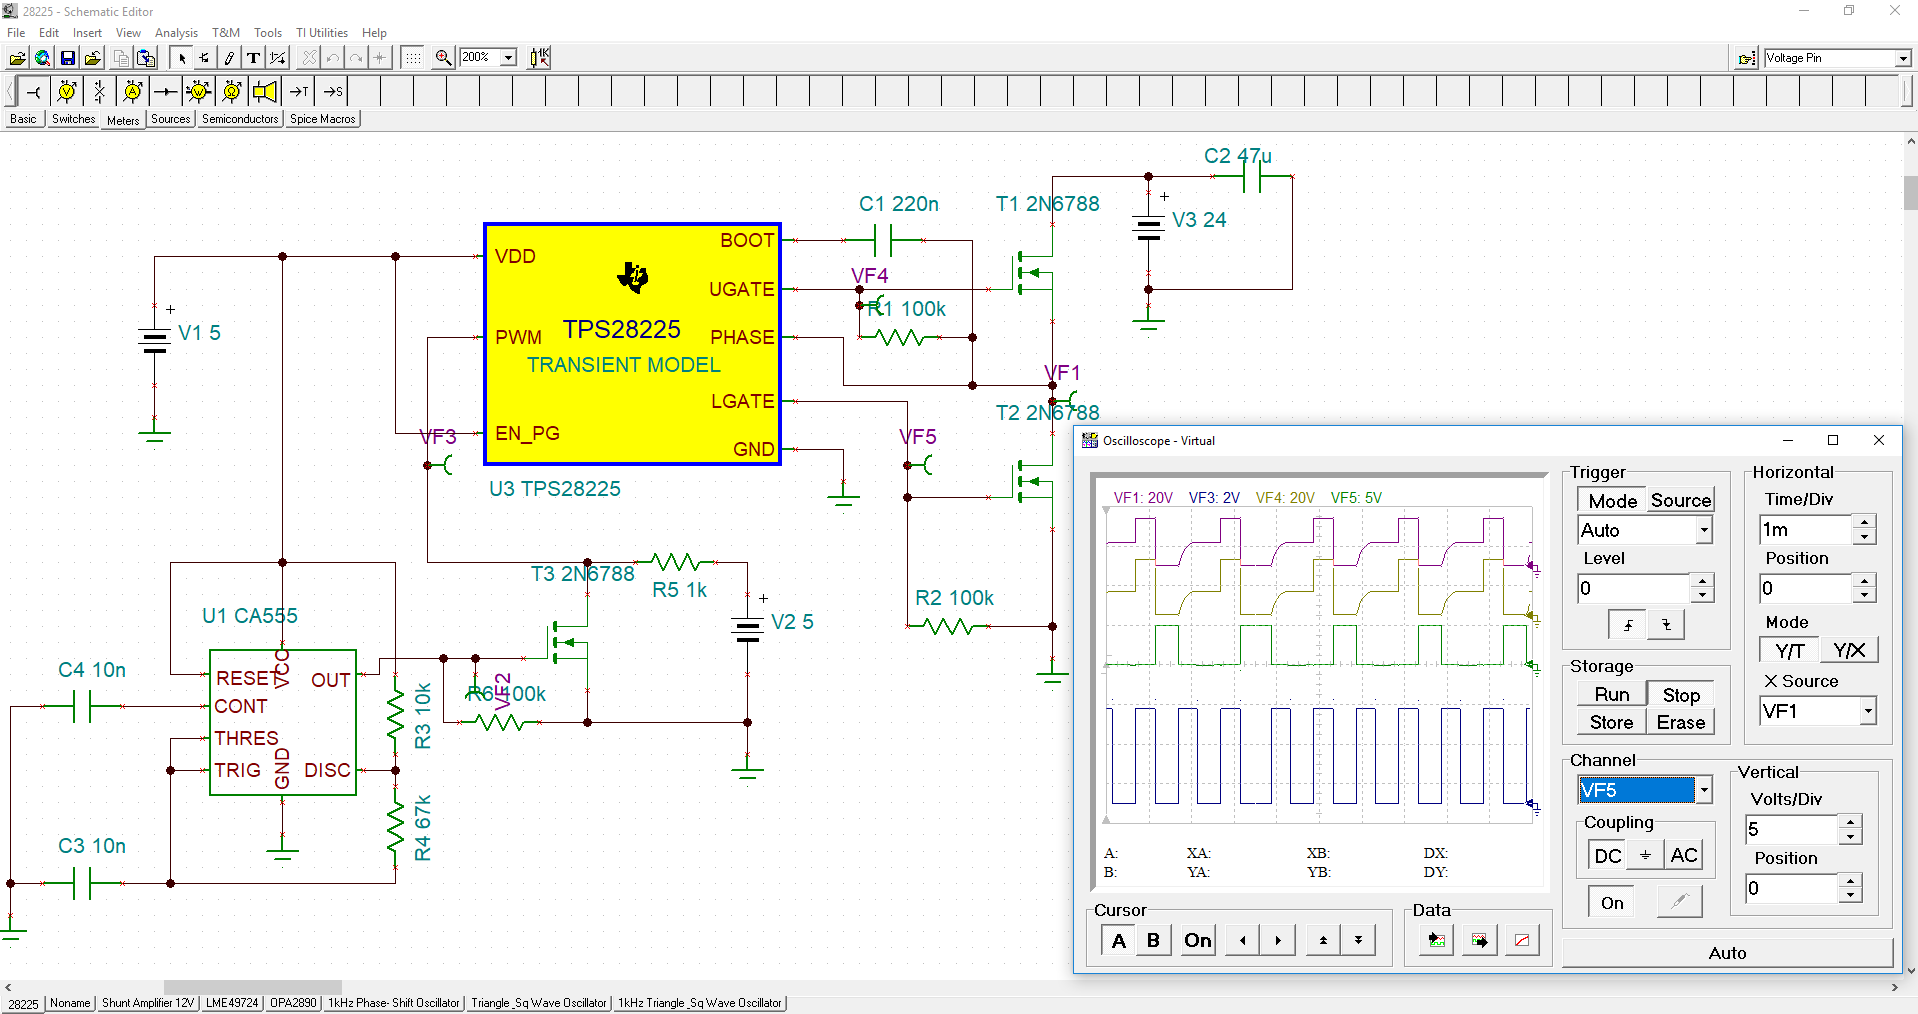Open the Analysis menu
The width and height of the screenshot is (1918, 1014).
click(176, 33)
